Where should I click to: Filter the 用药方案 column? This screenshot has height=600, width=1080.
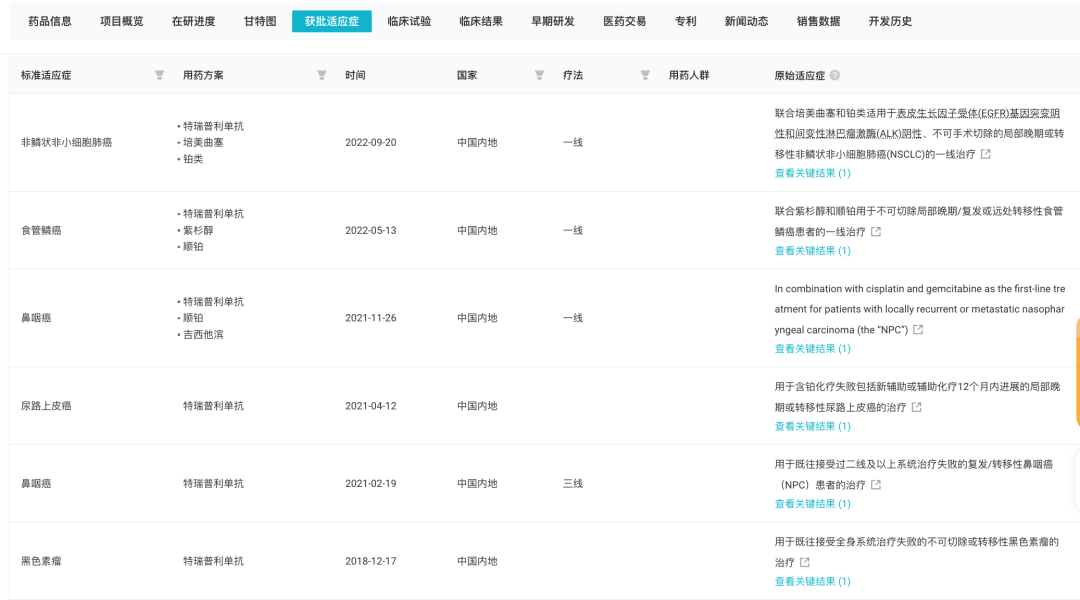(322, 75)
